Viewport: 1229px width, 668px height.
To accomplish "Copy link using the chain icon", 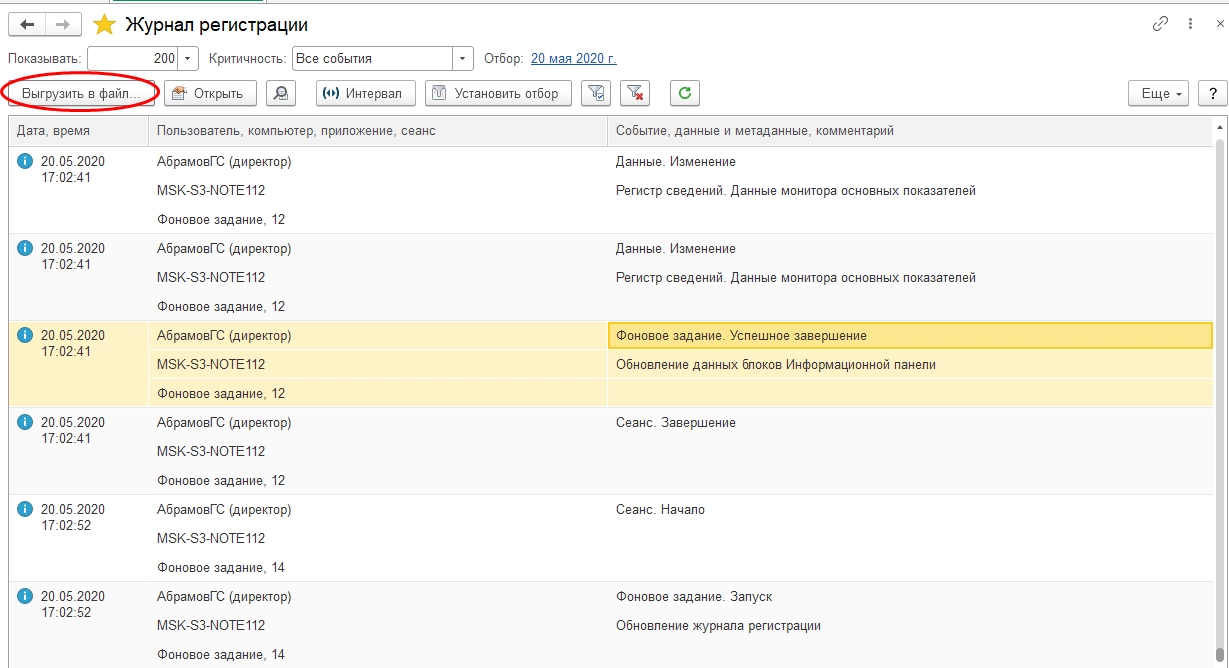I will tap(1161, 24).
